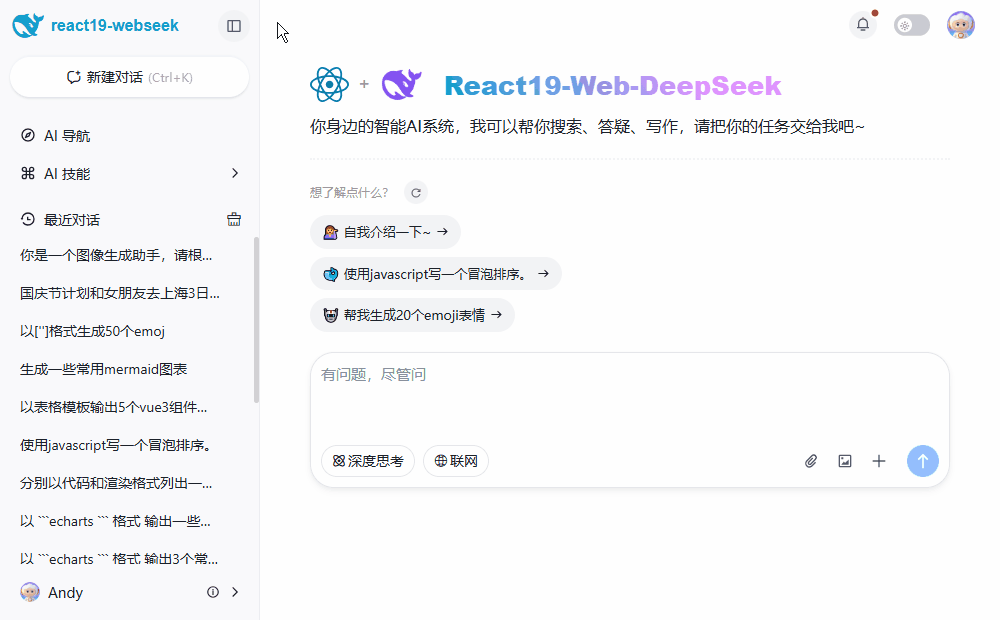This screenshot has height=620, width=1000.
Task: Click the info icon beside Andy
Action: (x=213, y=592)
